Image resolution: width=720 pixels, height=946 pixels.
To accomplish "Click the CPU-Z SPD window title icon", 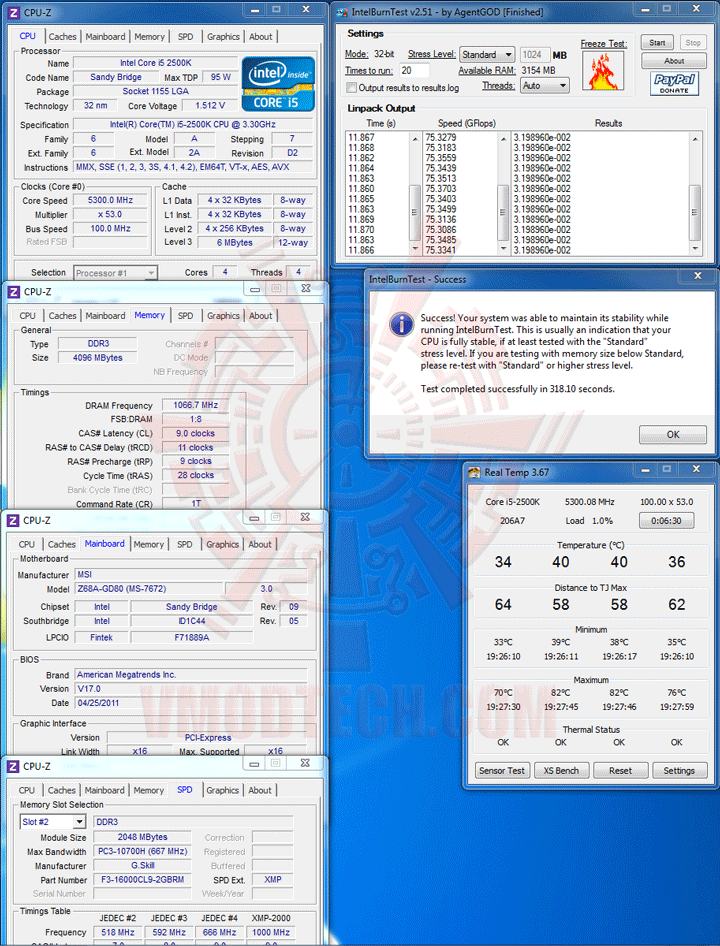I will (x=14, y=767).
